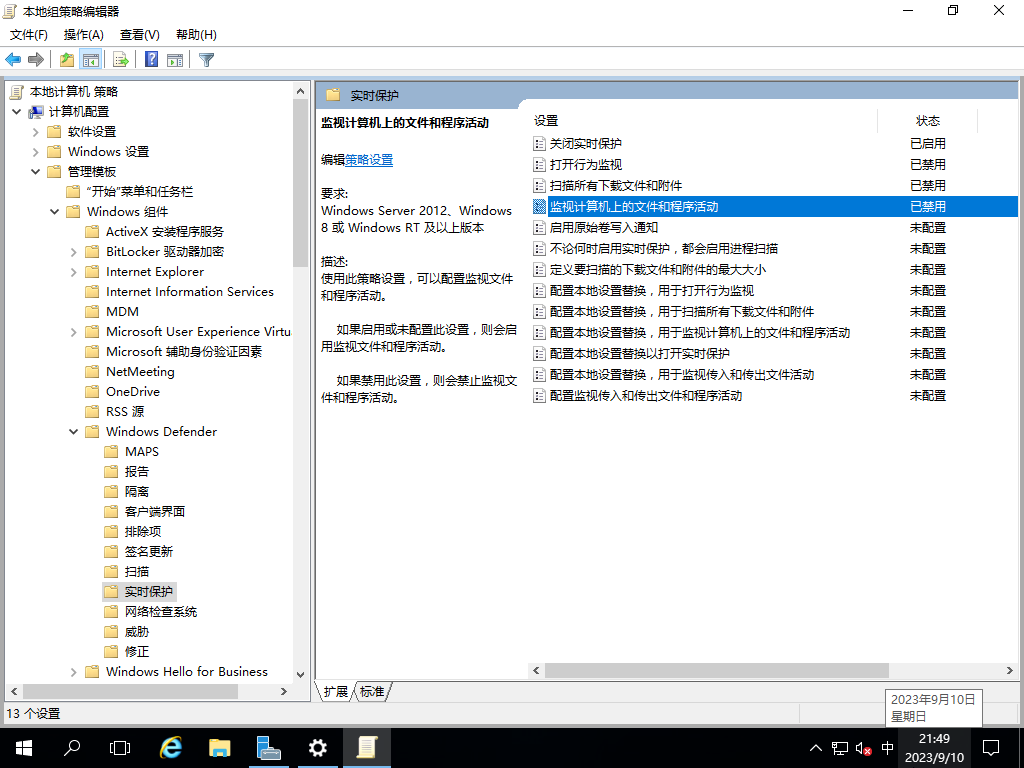
Task: Click the 计算机配置 computer icon in the tree
Action: 36,112
